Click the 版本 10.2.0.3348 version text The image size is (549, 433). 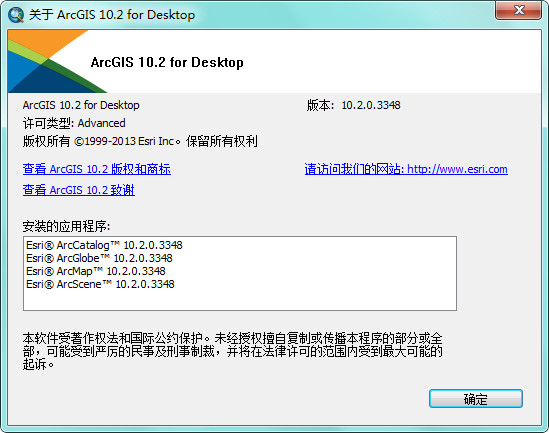[x=354, y=105]
